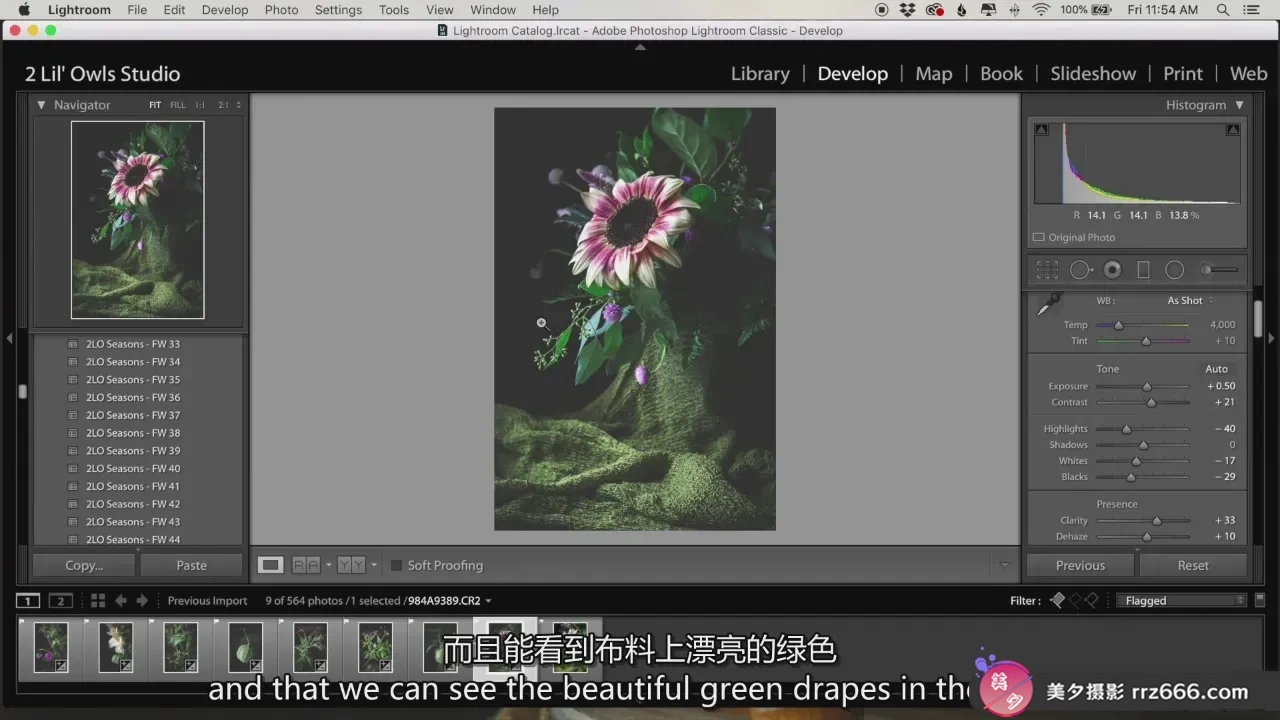This screenshot has width=1280, height=720.
Task: Adjust the Temp slider handle
Action: coord(1118,325)
